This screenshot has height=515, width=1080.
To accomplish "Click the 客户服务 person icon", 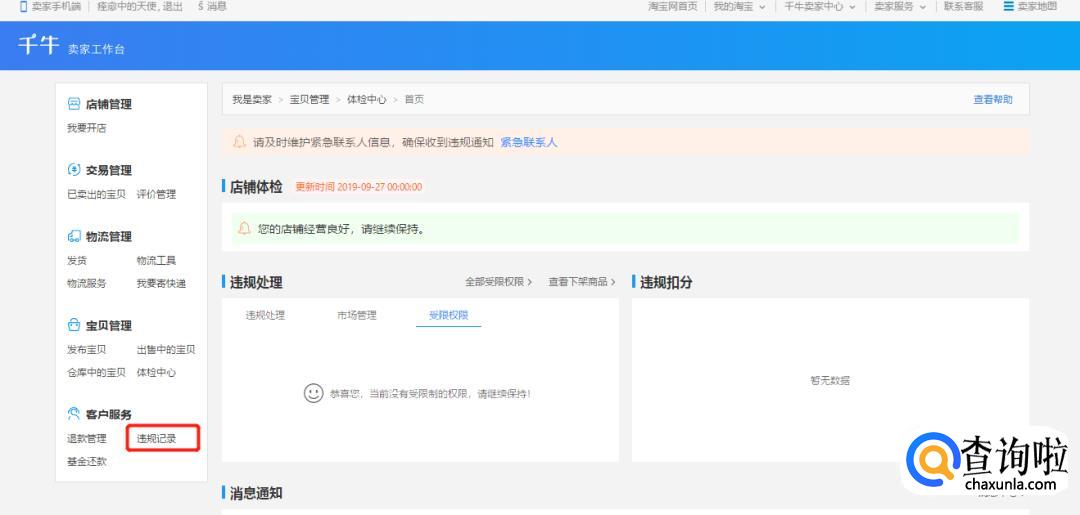I will 74,414.
